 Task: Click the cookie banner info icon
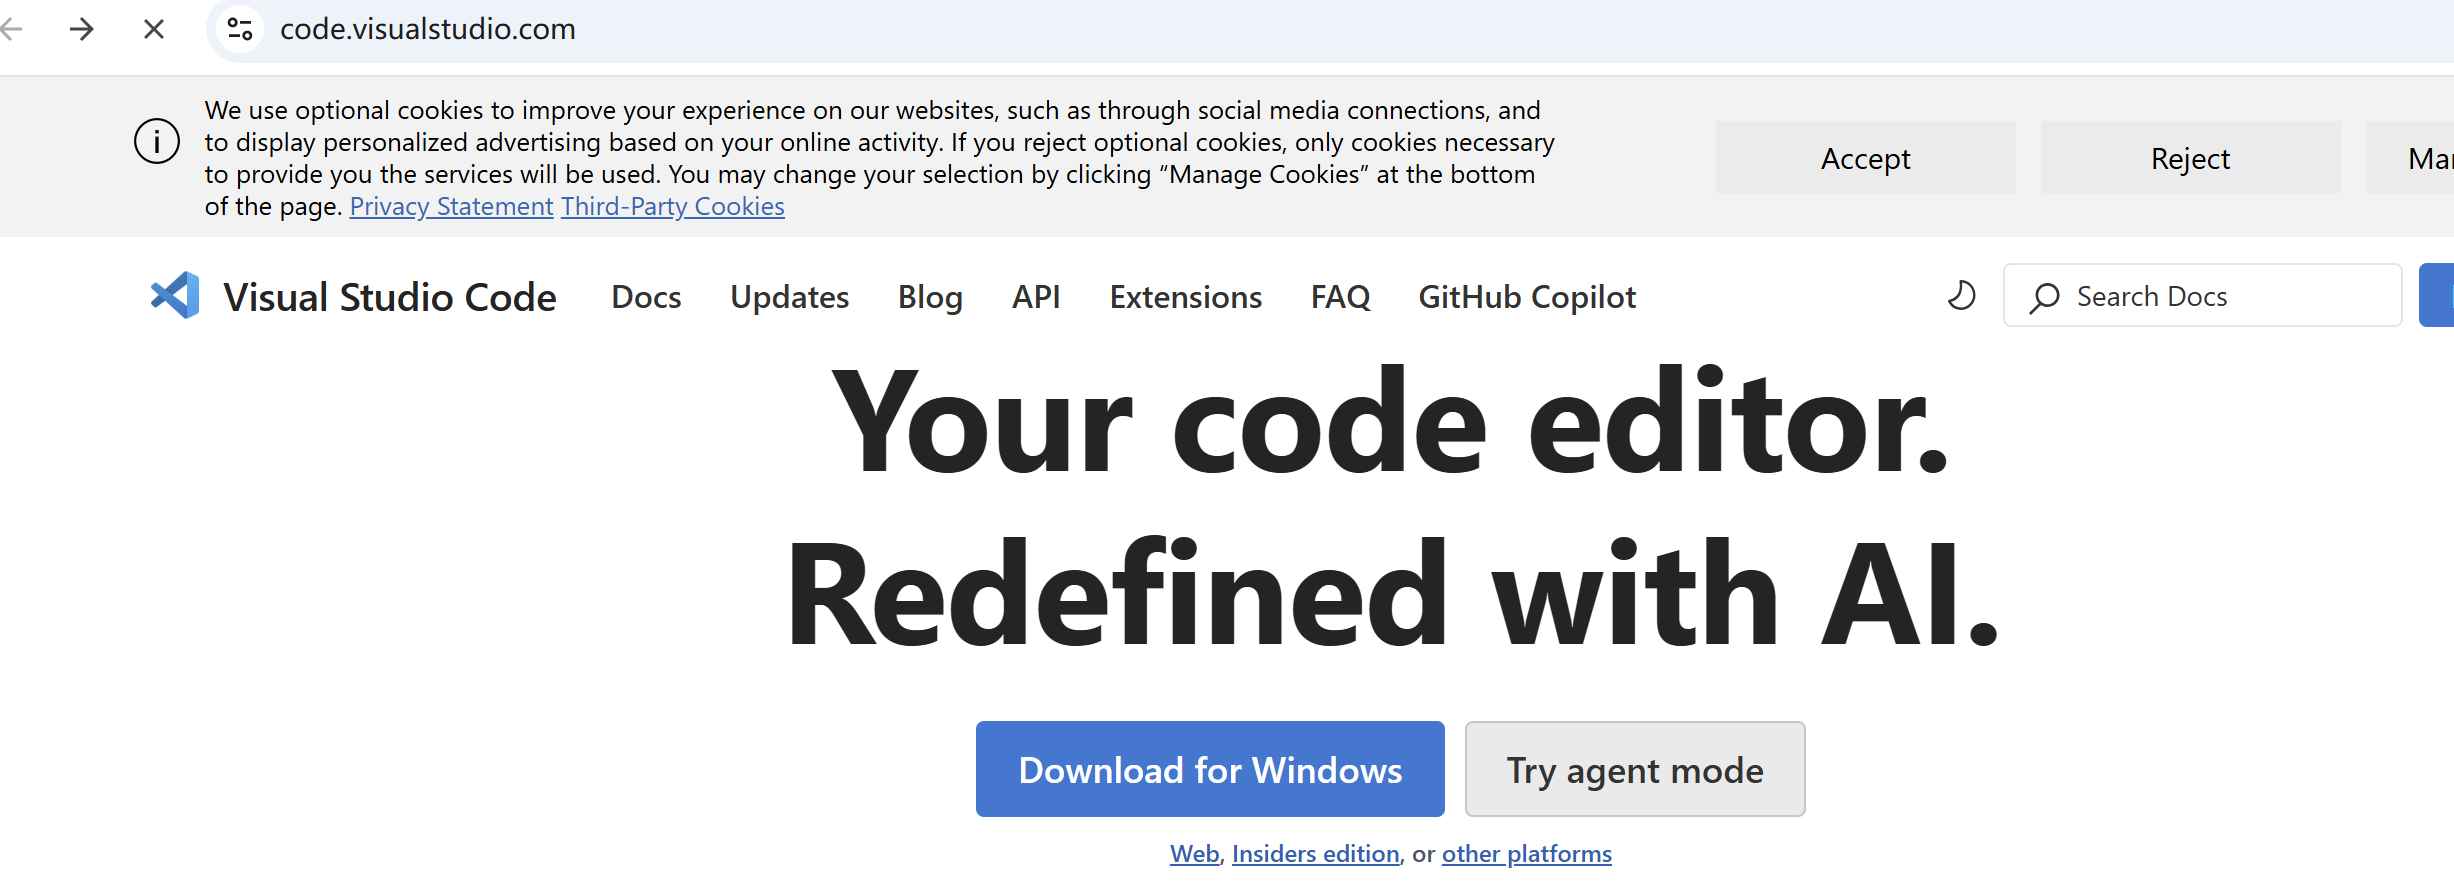[157, 141]
